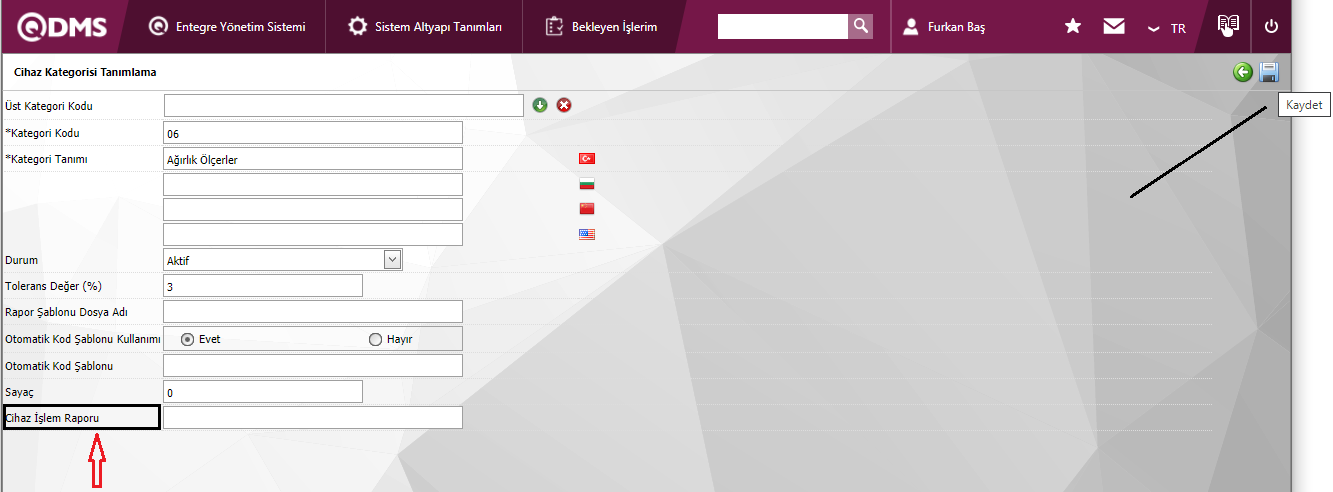The image size is (1333, 492).
Task: Click the Tolerans Değer (%) label
Action: coord(53,286)
